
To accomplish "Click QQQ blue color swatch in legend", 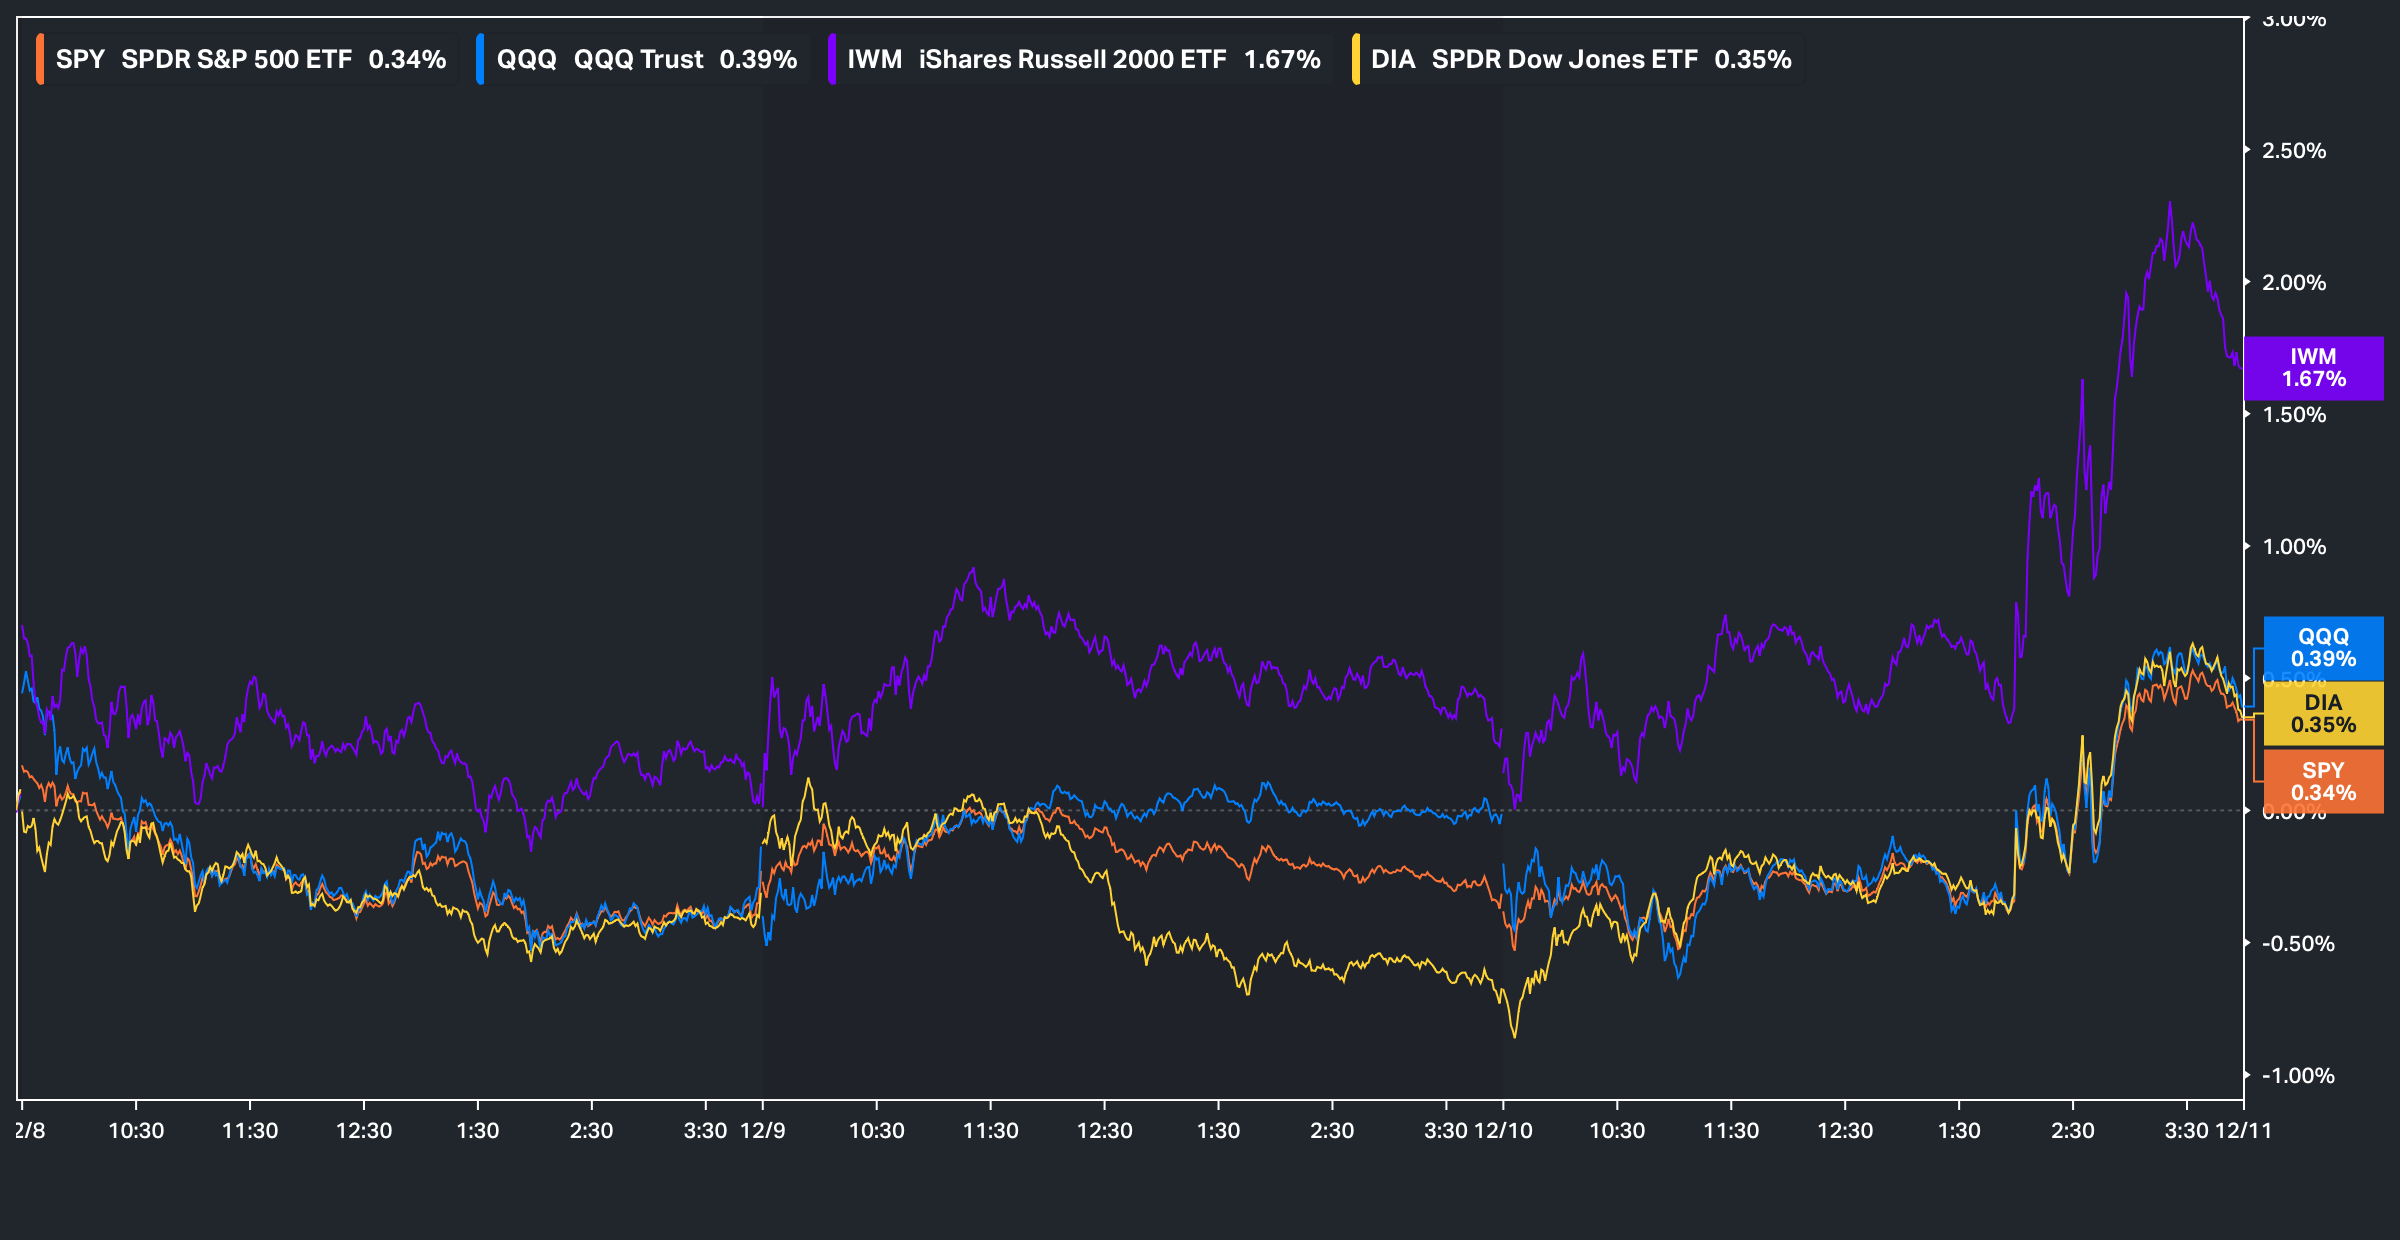I will point(481,60).
